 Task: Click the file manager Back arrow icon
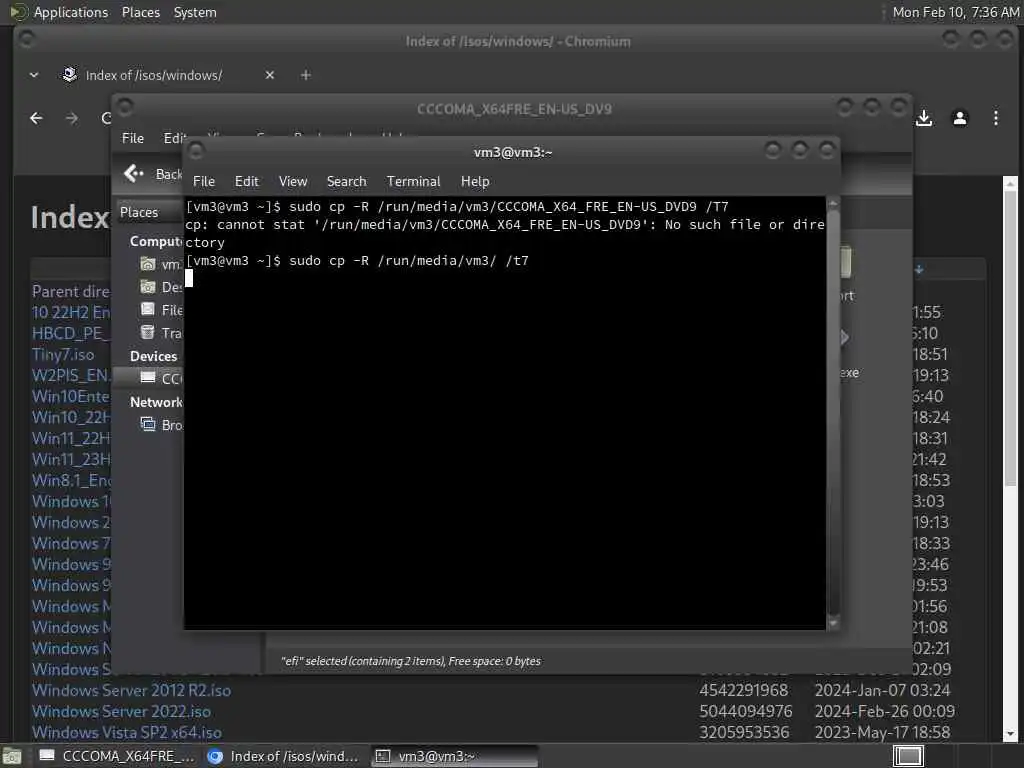133,173
